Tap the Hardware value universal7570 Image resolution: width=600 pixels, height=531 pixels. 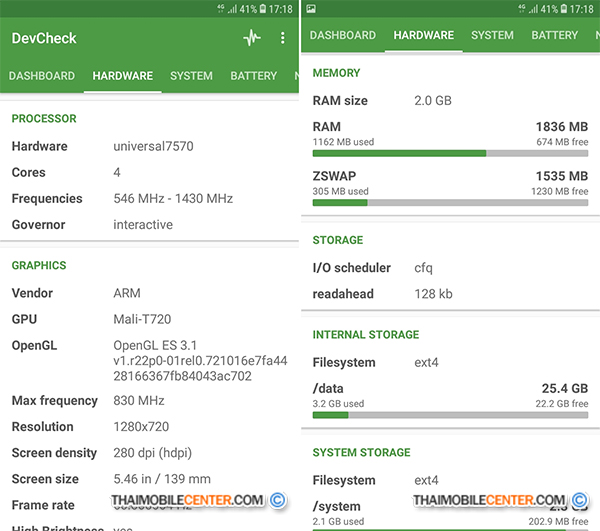coord(153,146)
